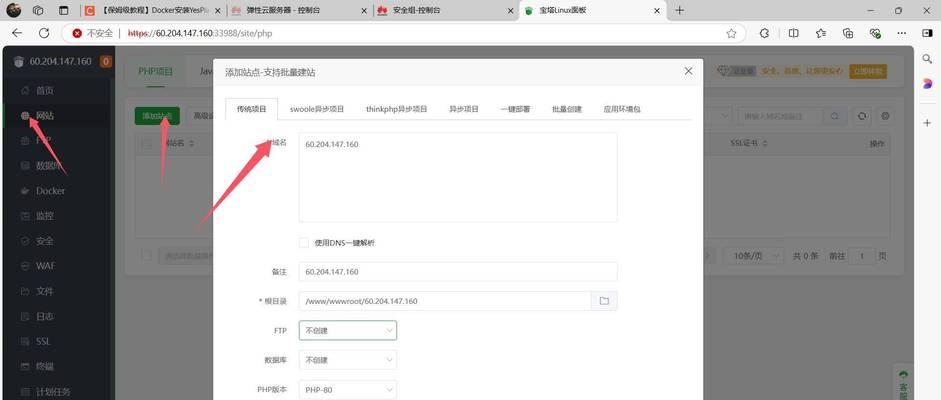941x400 pixels.
Task: Select the 传统项目 tab
Action: point(251,109)
